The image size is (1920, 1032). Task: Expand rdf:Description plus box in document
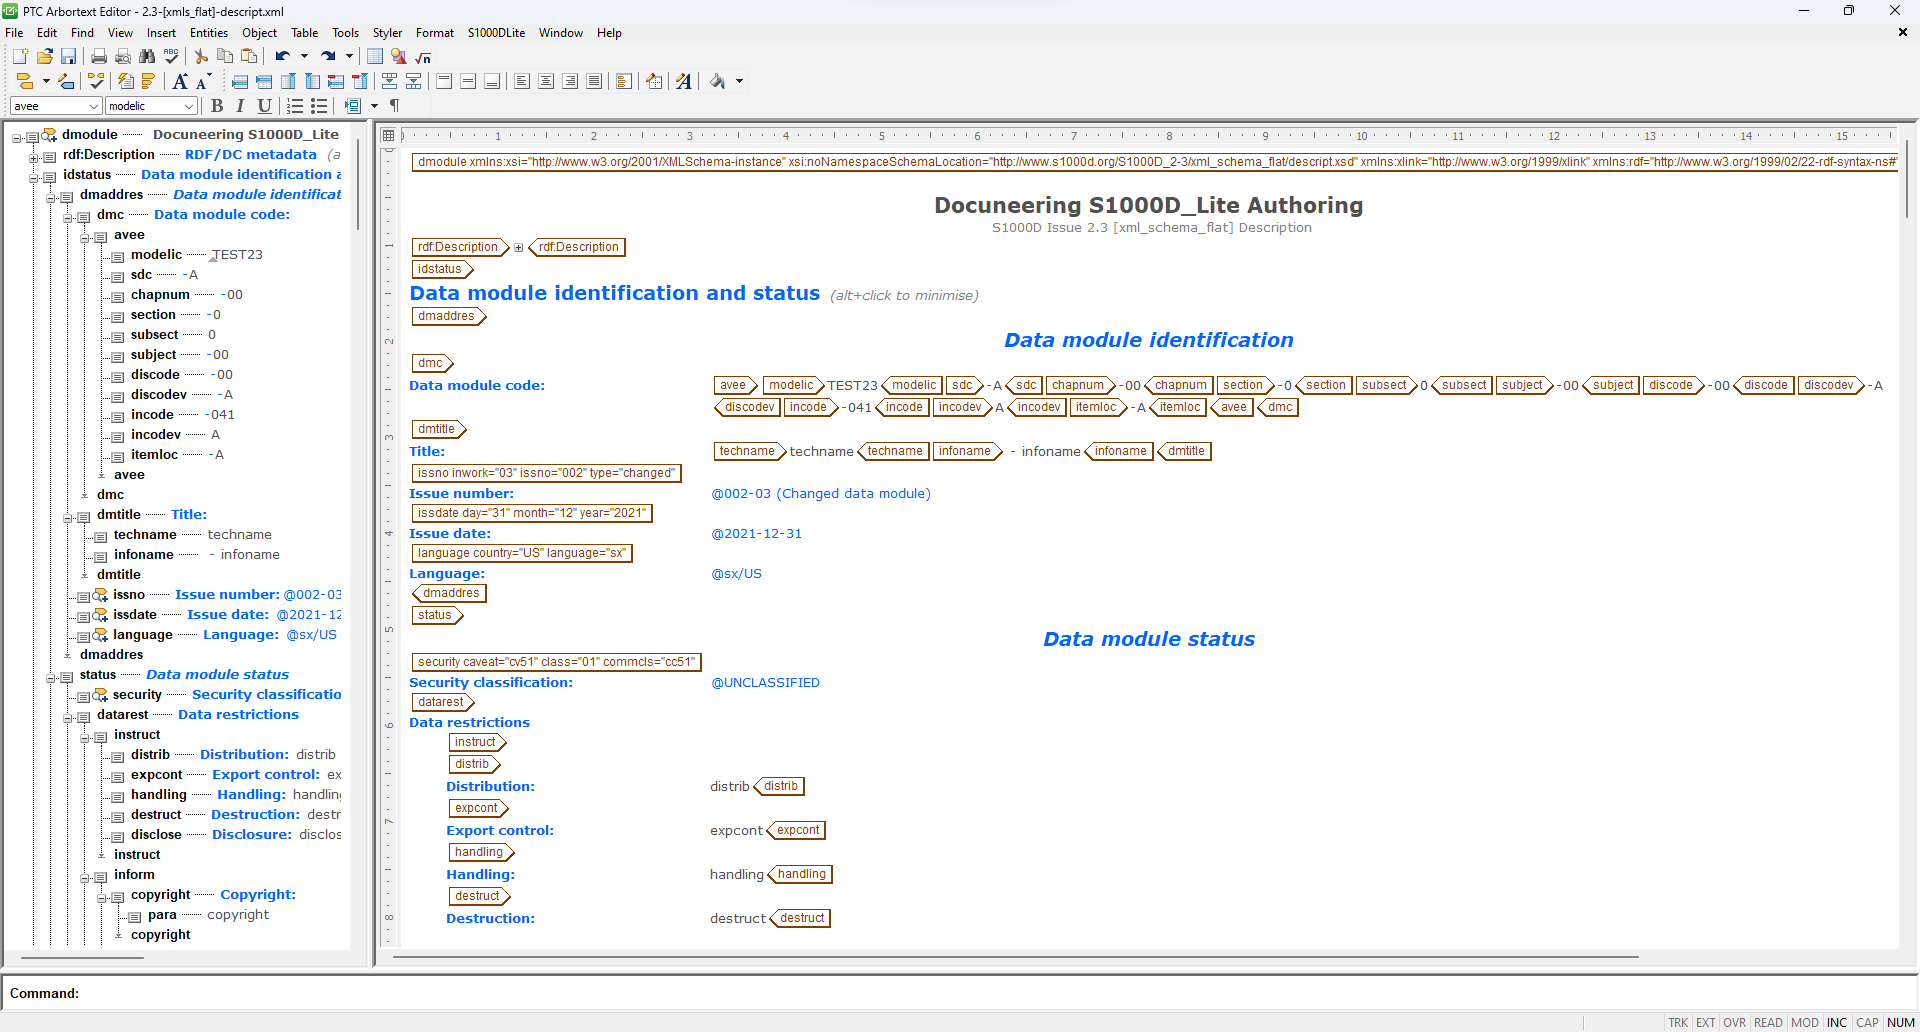[518, 247]
